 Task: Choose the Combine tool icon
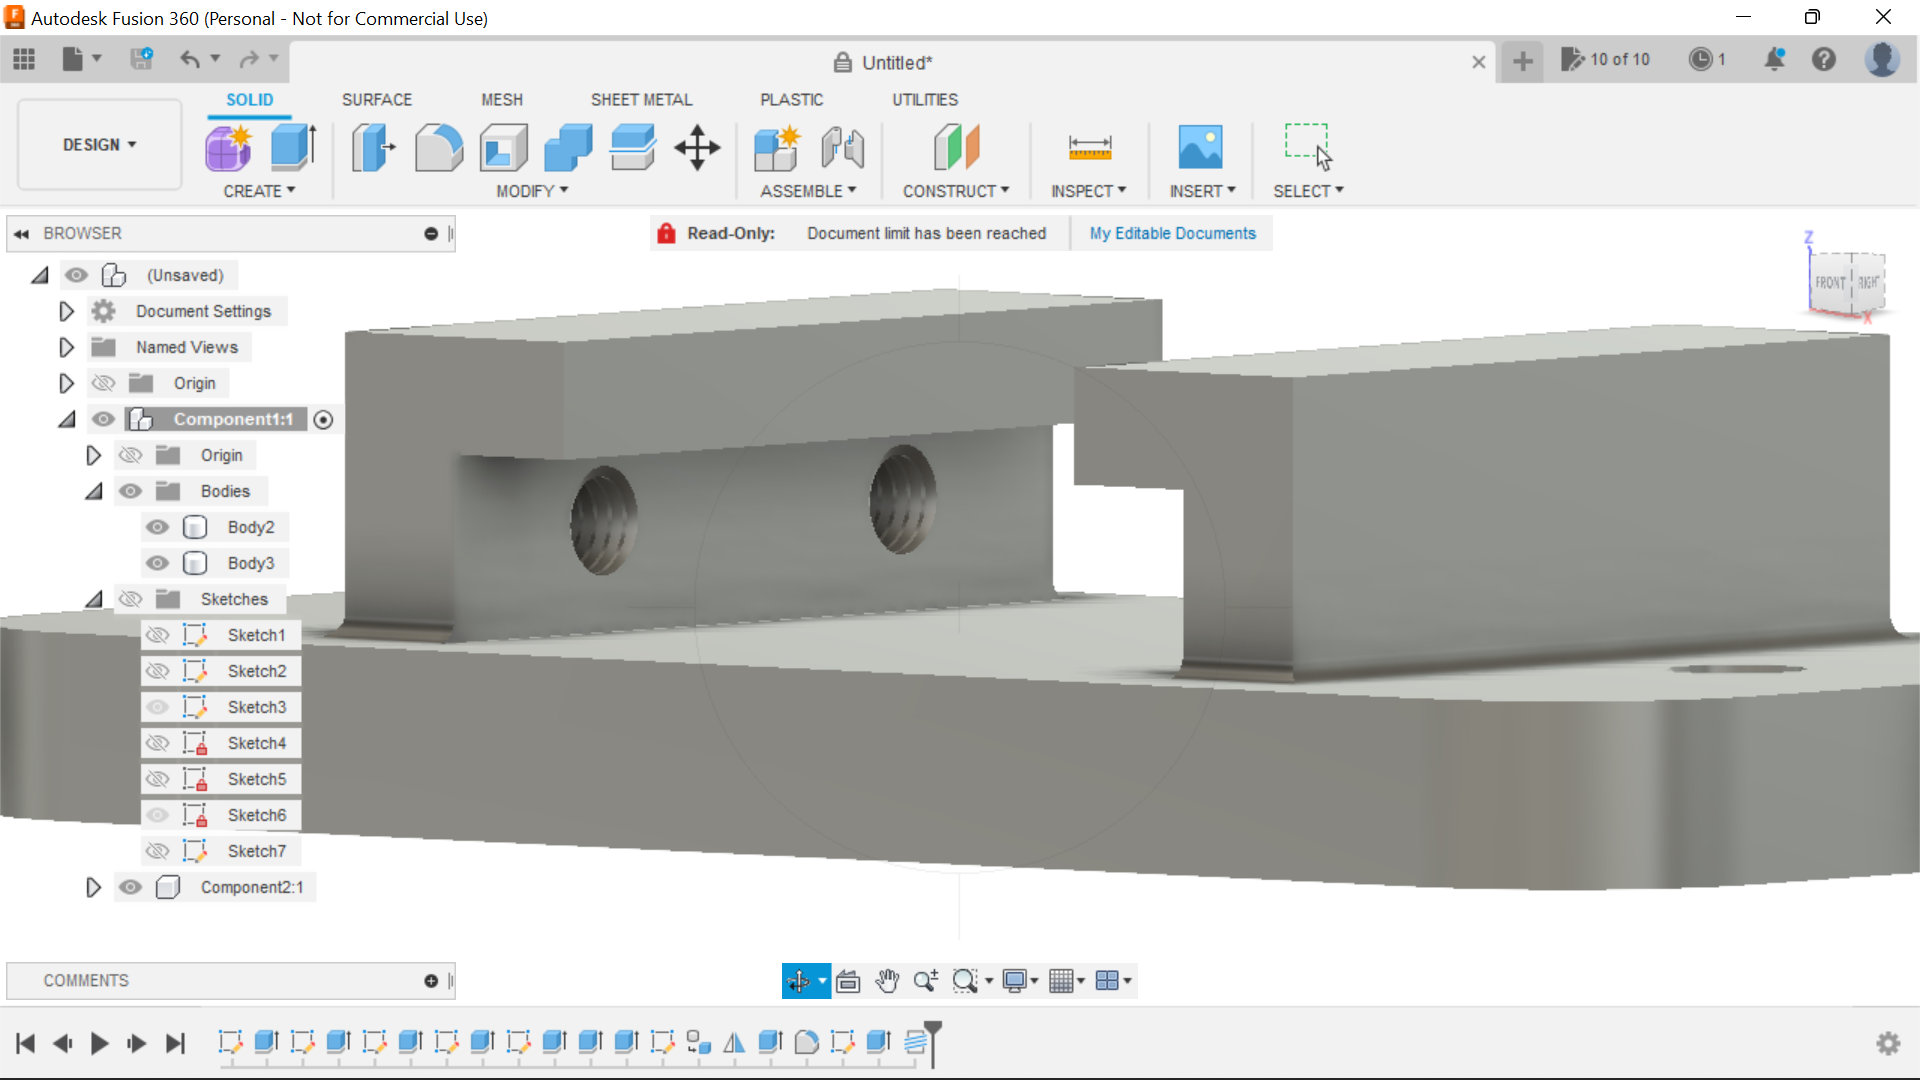[568, 148]
